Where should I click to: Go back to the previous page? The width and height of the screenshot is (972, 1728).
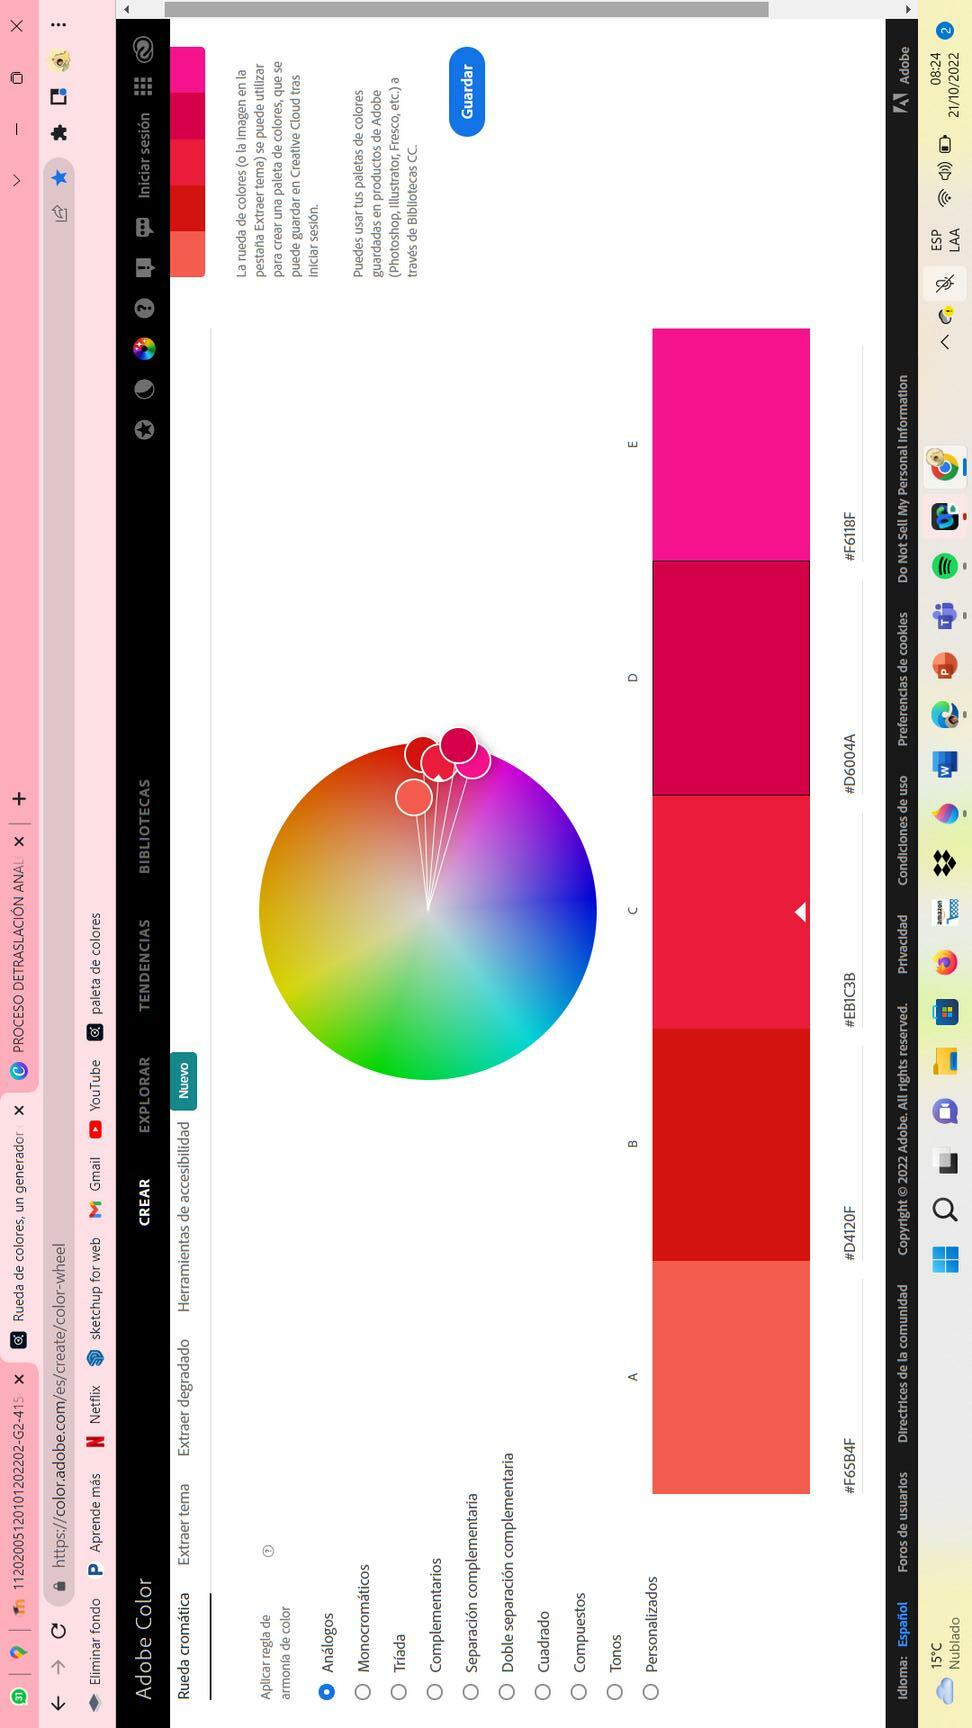tap(59, 1702)
